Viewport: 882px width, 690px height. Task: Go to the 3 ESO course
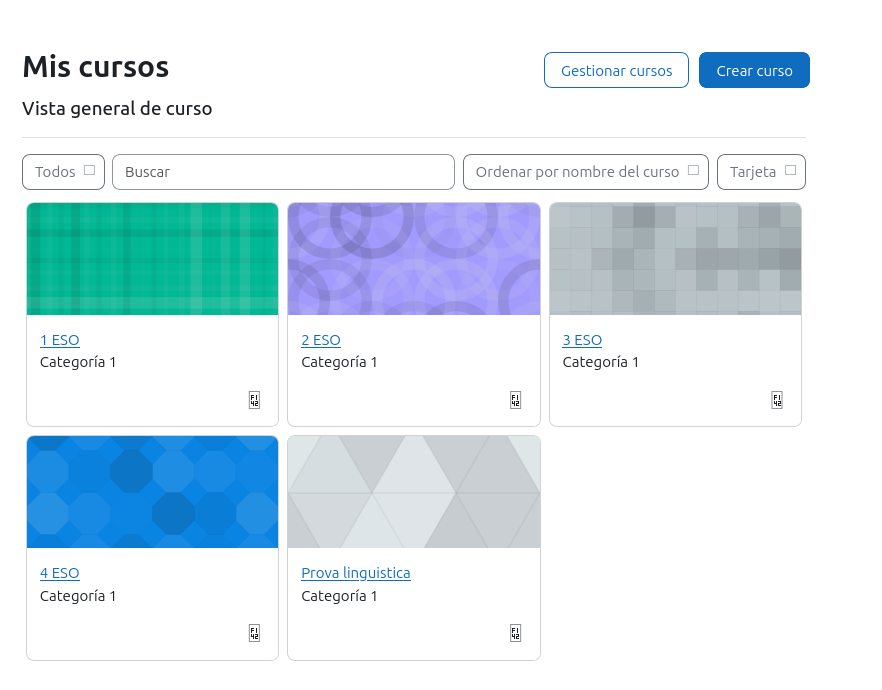point(582,340)
